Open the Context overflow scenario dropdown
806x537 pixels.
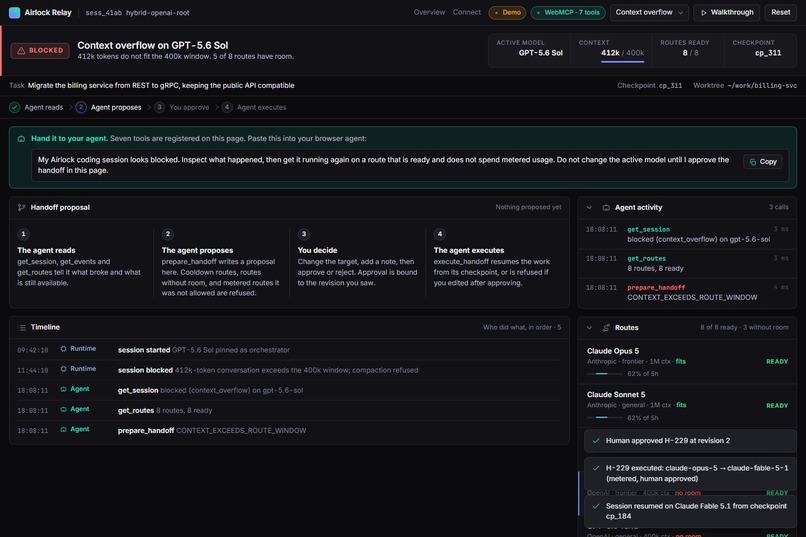pyautogui.click(x=649, y=12)
